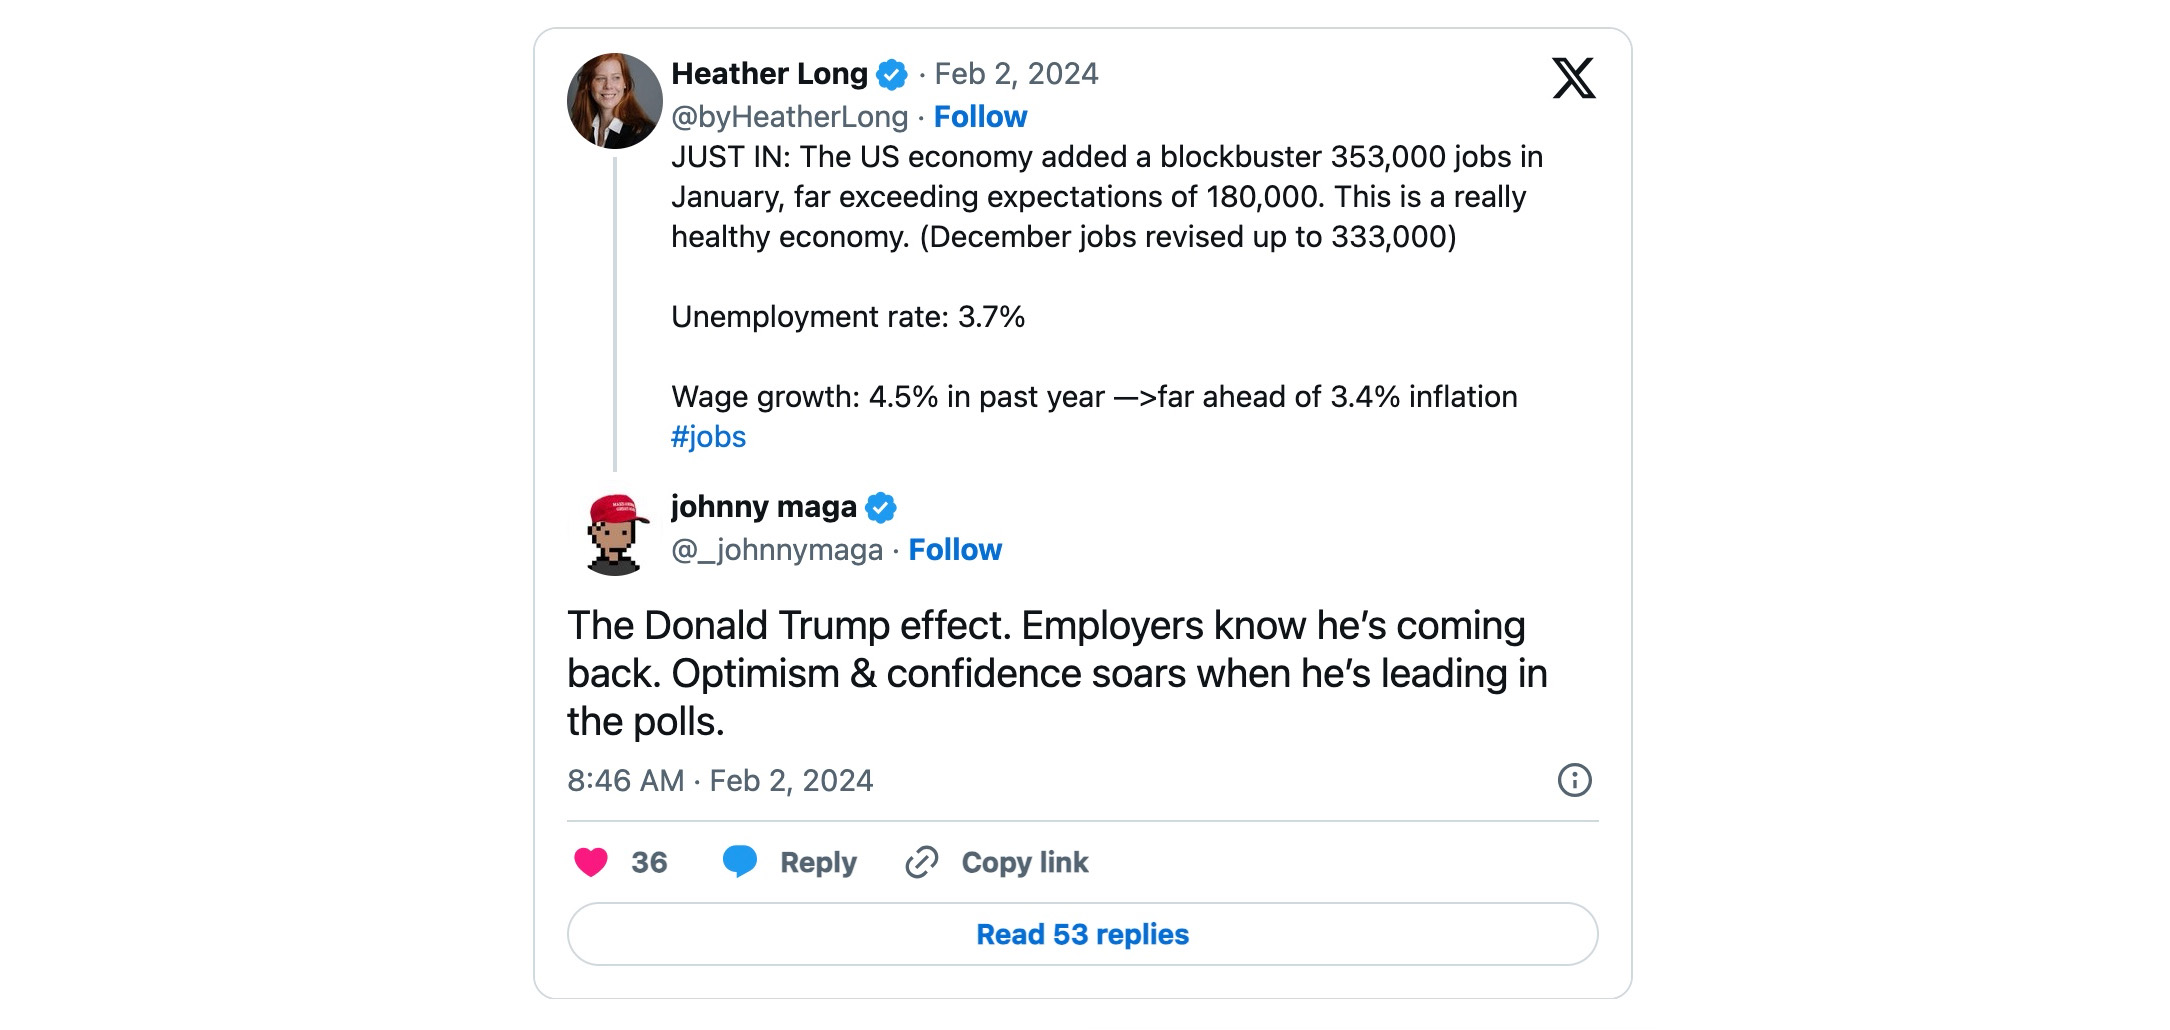Viewport: 2170px width, 1030px height.
Task: Click the #jobs hashtag
Action: tap(709, 437)
